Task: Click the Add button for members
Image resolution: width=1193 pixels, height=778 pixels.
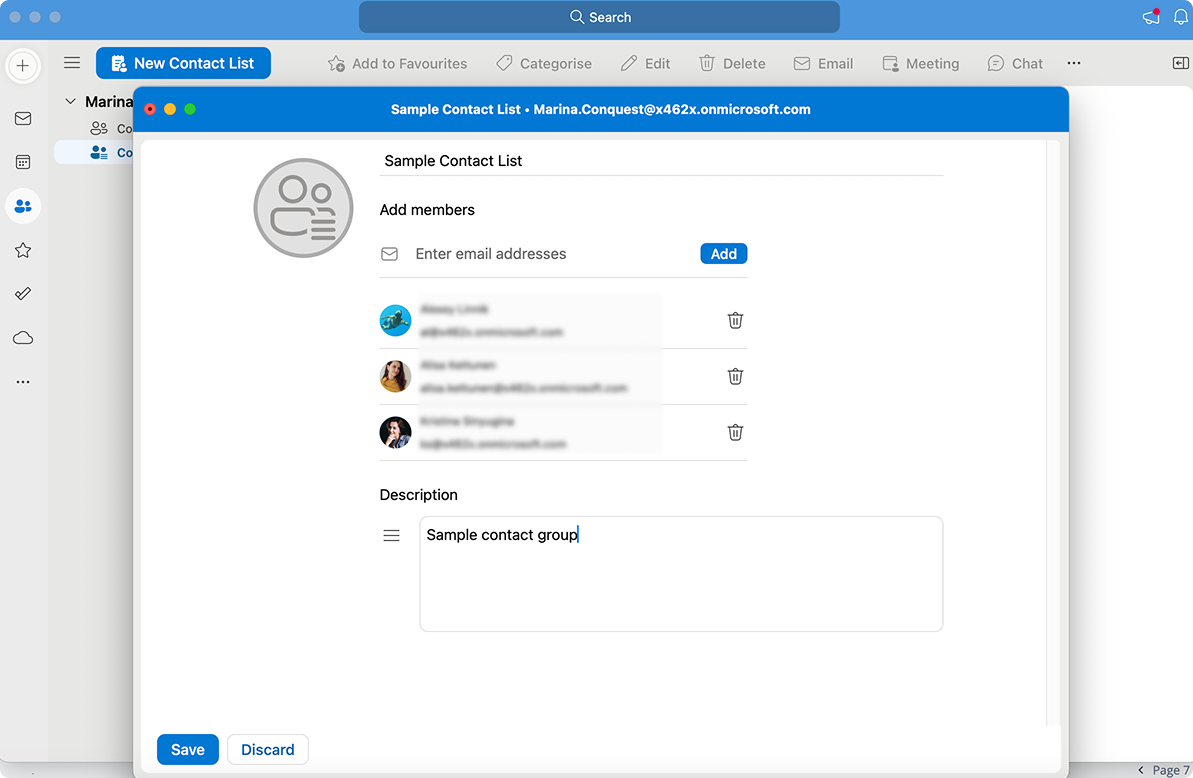Action: click(723, 253)
